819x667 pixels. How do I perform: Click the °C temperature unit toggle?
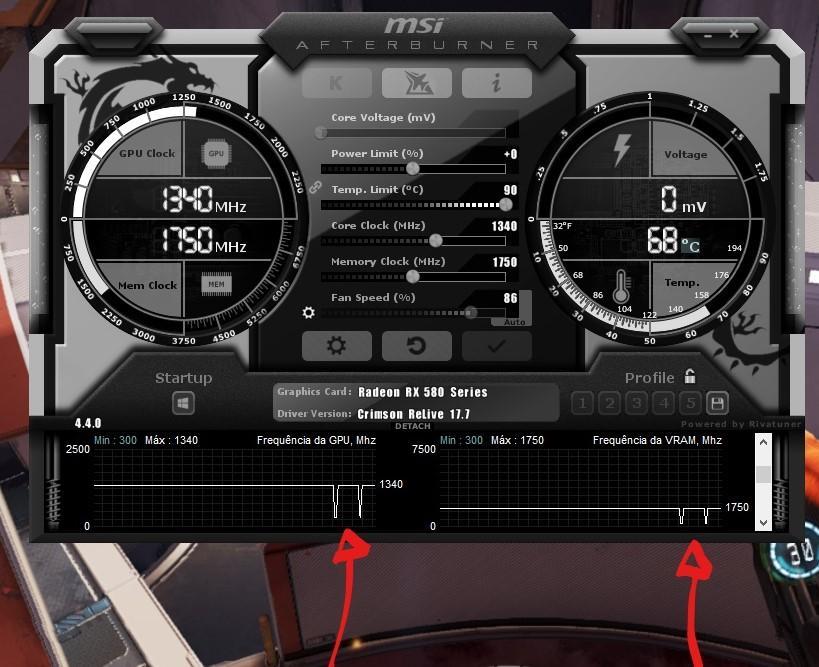690,245
